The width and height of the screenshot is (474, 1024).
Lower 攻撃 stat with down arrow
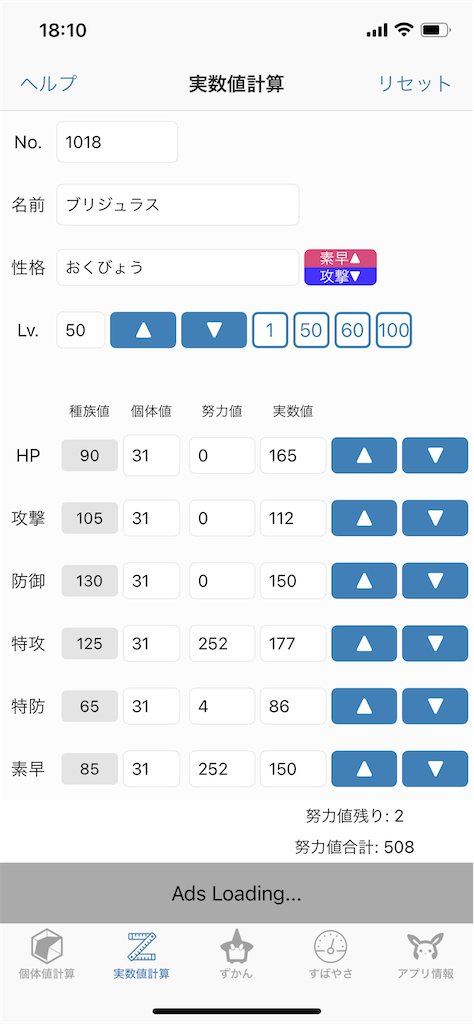point(435,518)
